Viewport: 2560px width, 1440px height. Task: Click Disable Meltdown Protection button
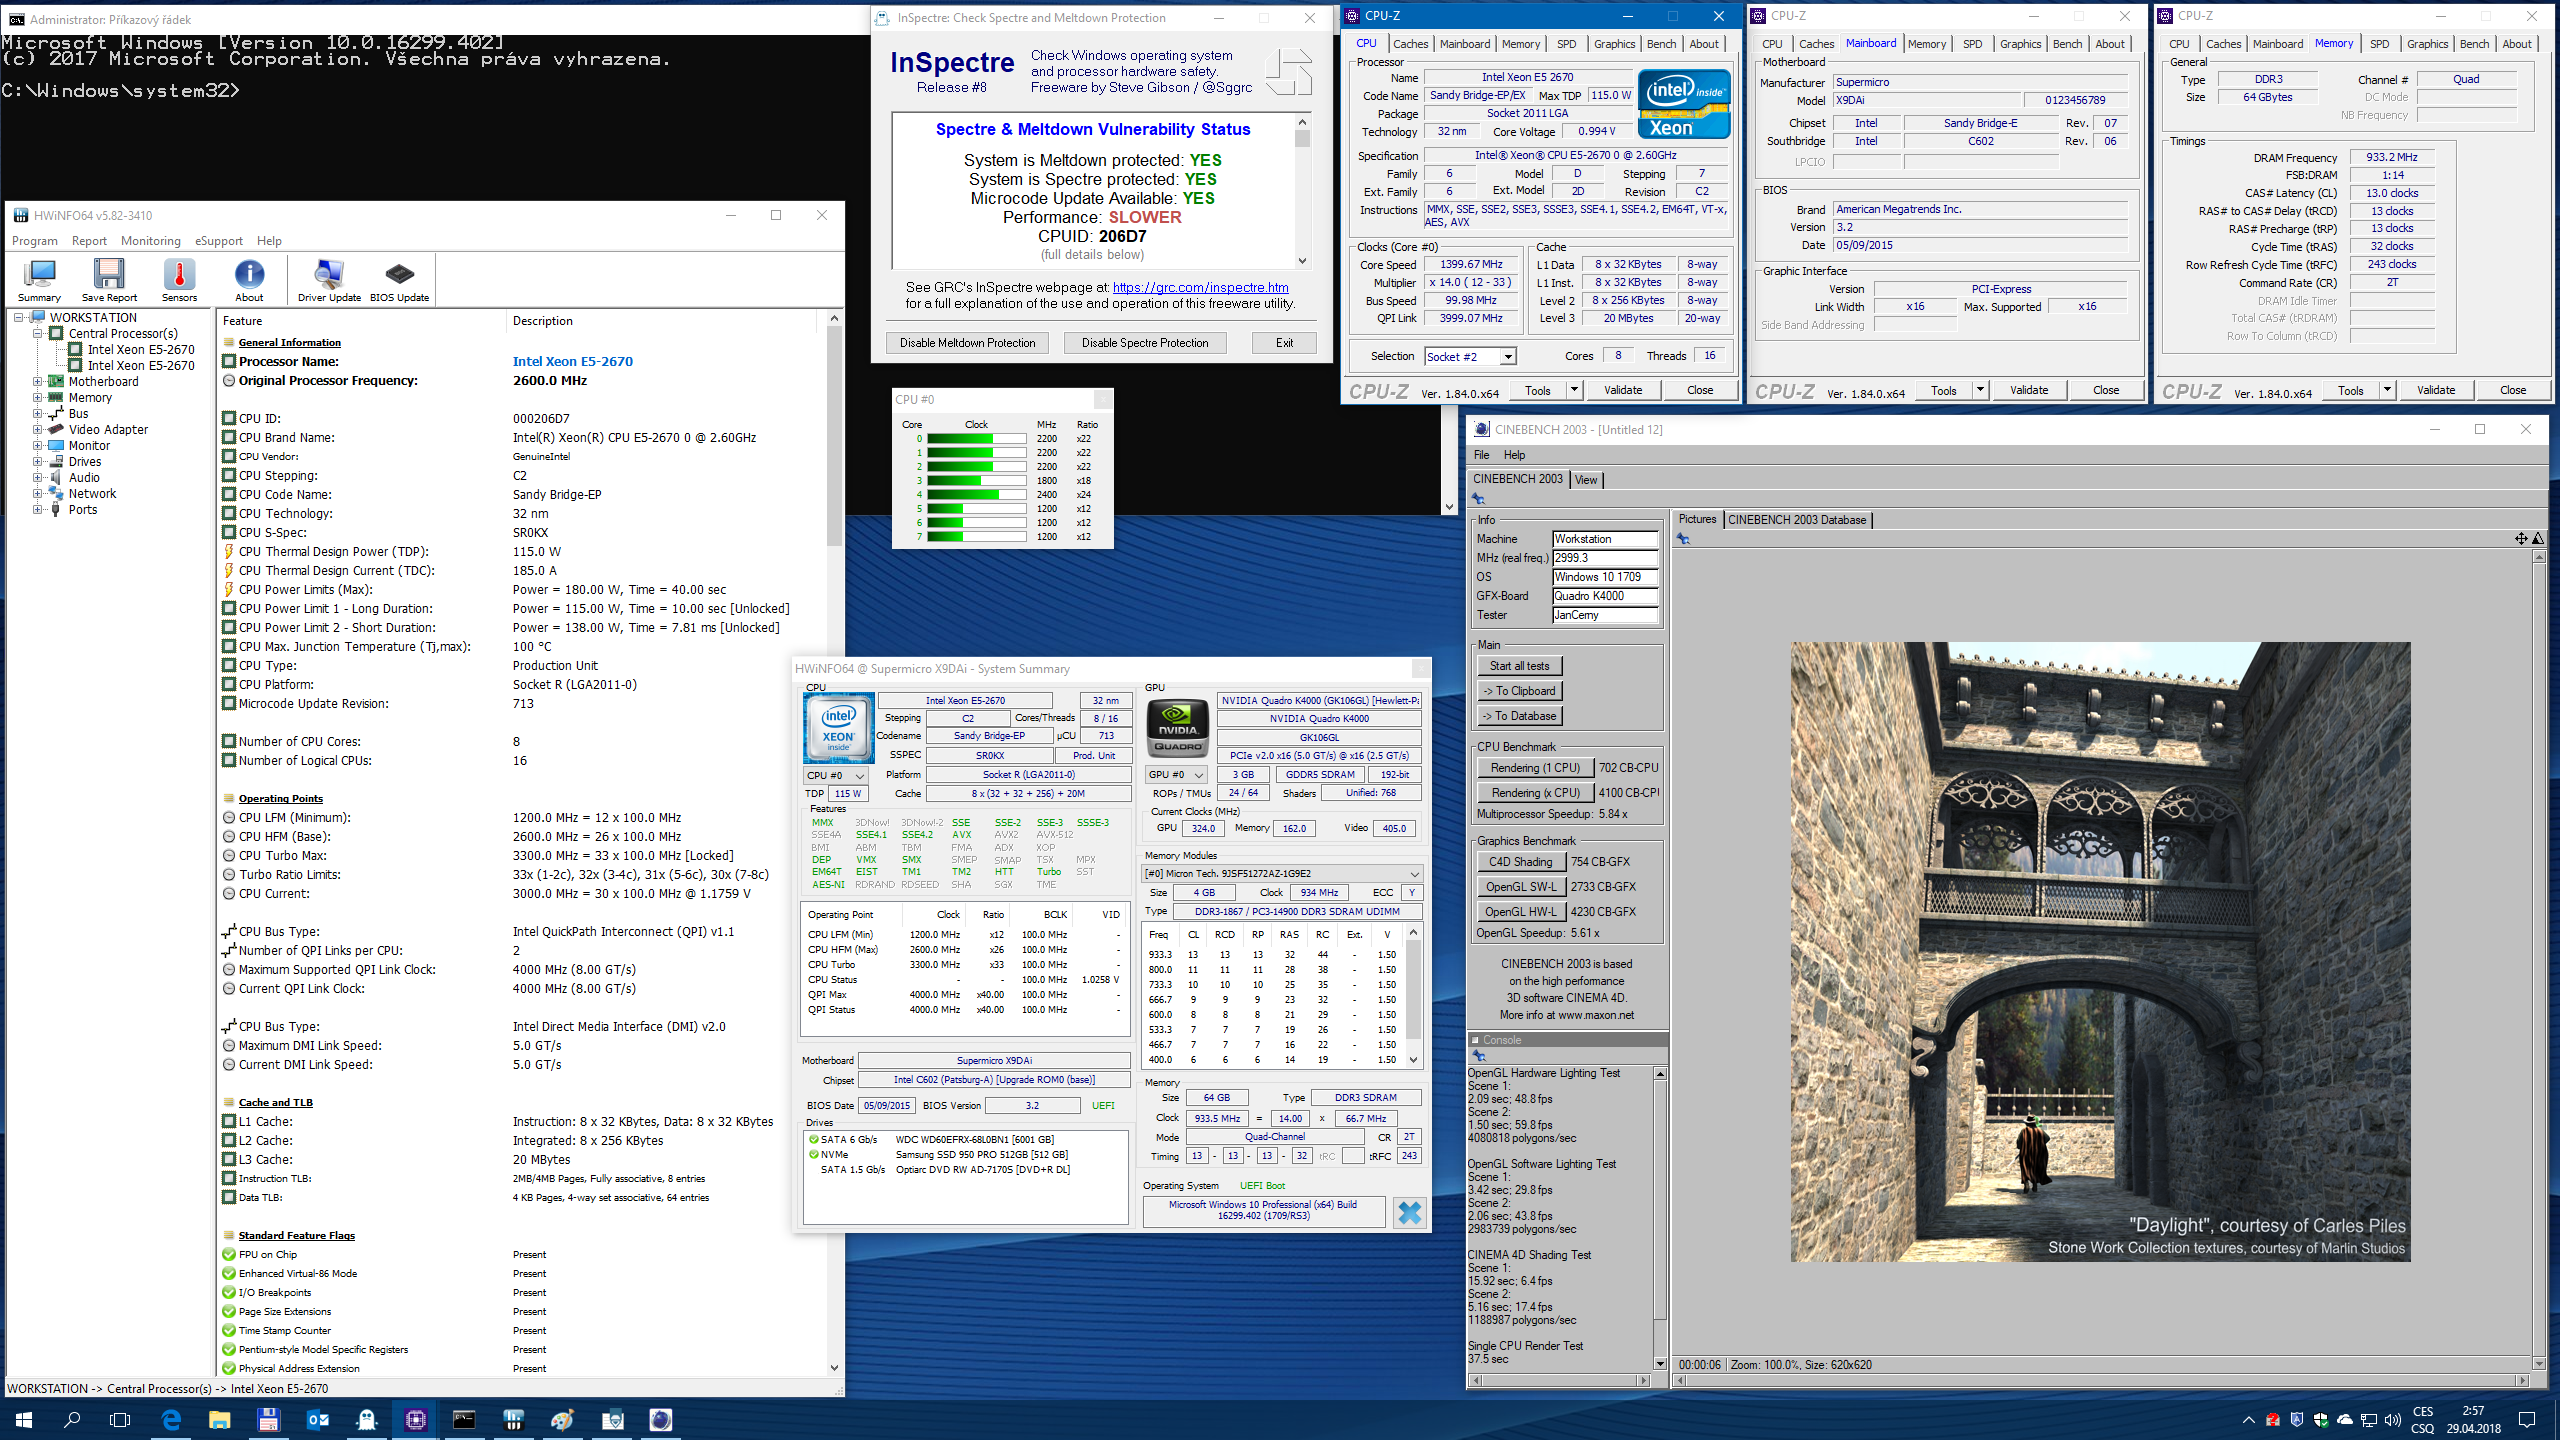(967, 343)
